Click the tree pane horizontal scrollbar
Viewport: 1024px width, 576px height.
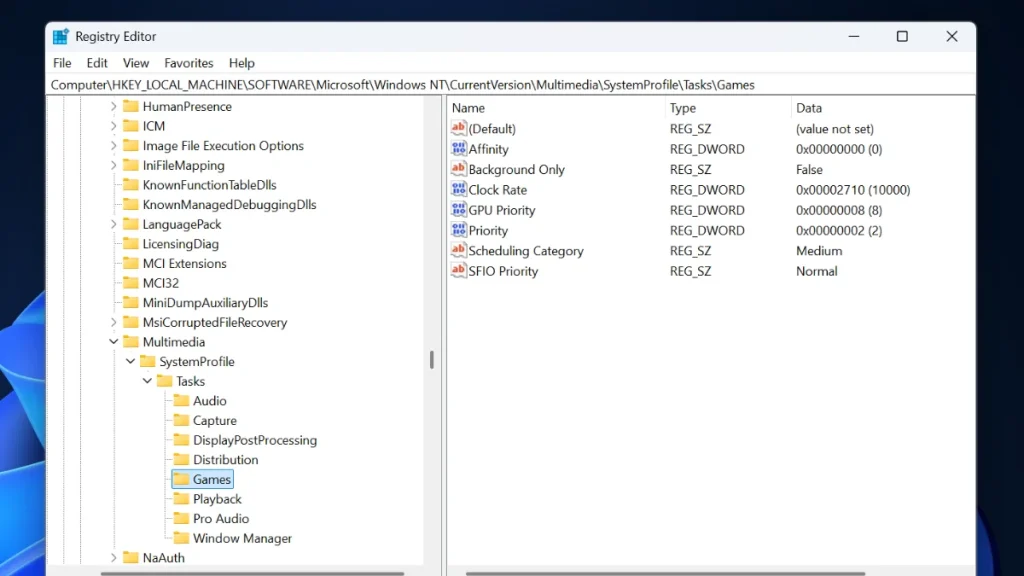pos(252,573)
